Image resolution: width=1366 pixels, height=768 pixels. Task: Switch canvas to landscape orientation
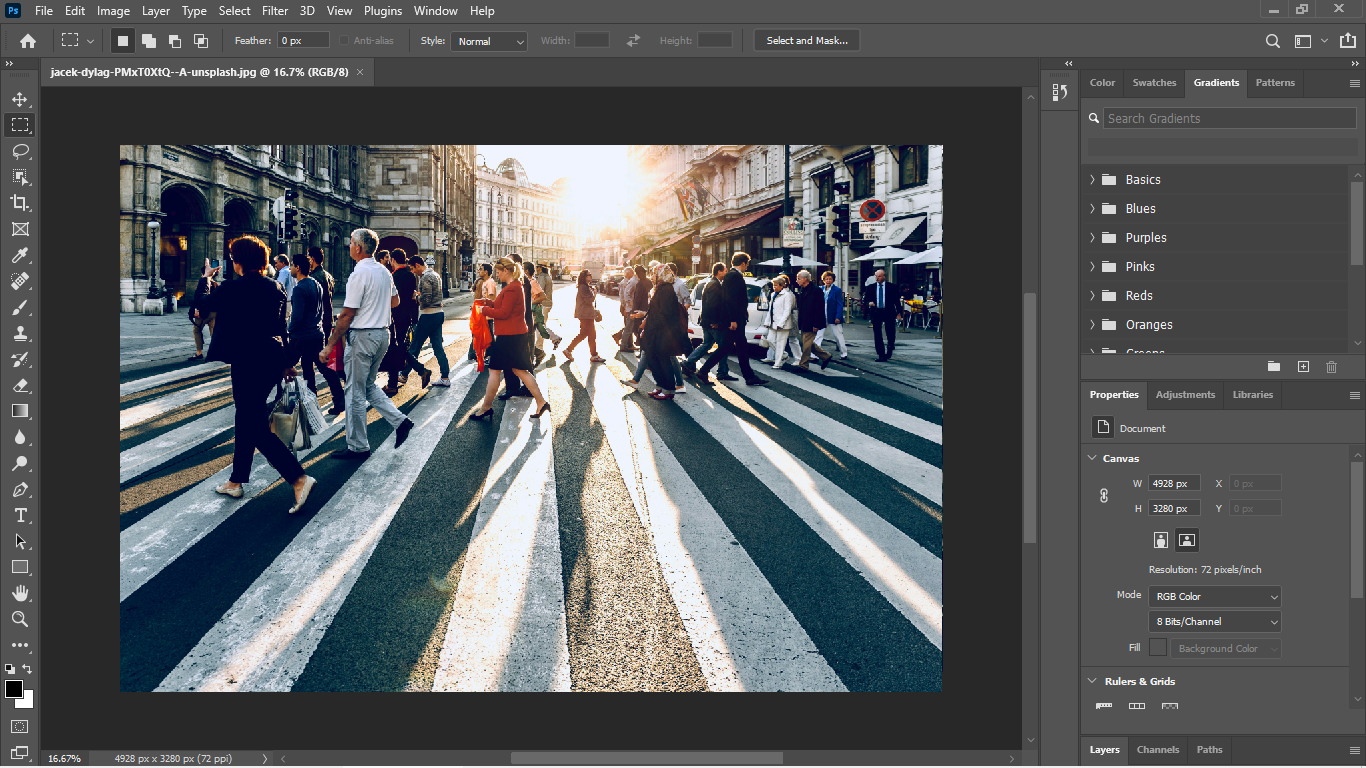tap(1186, 539)
